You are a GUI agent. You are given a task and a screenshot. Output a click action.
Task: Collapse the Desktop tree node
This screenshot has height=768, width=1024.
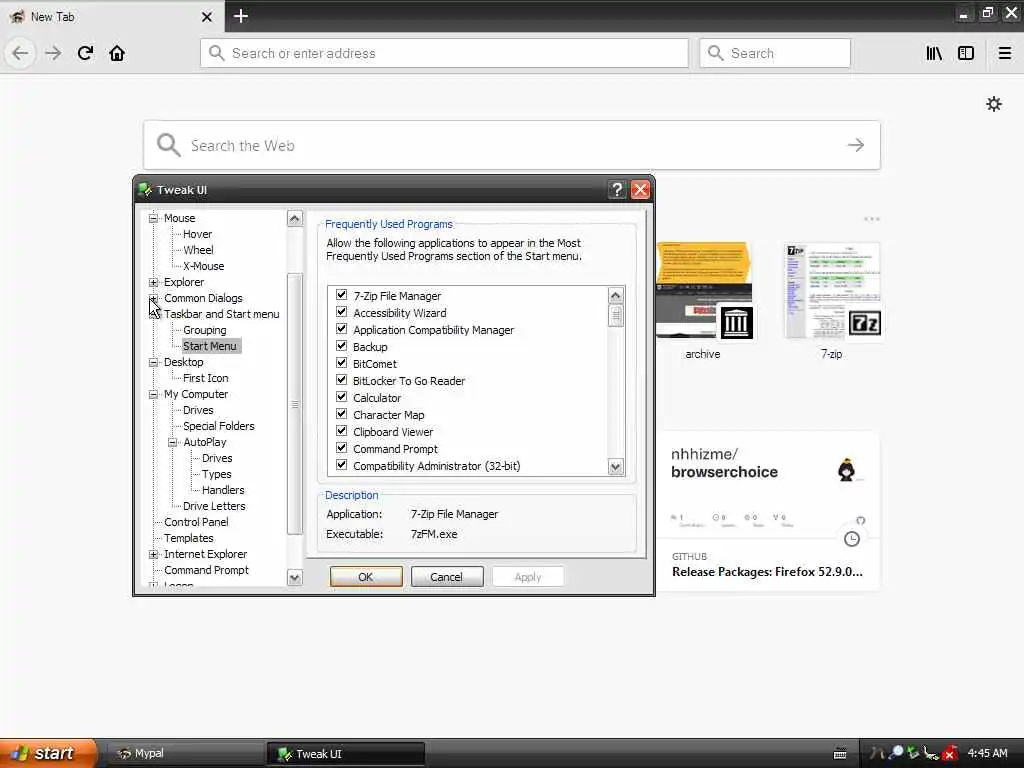pyautogui.click(x=153, y=362)
